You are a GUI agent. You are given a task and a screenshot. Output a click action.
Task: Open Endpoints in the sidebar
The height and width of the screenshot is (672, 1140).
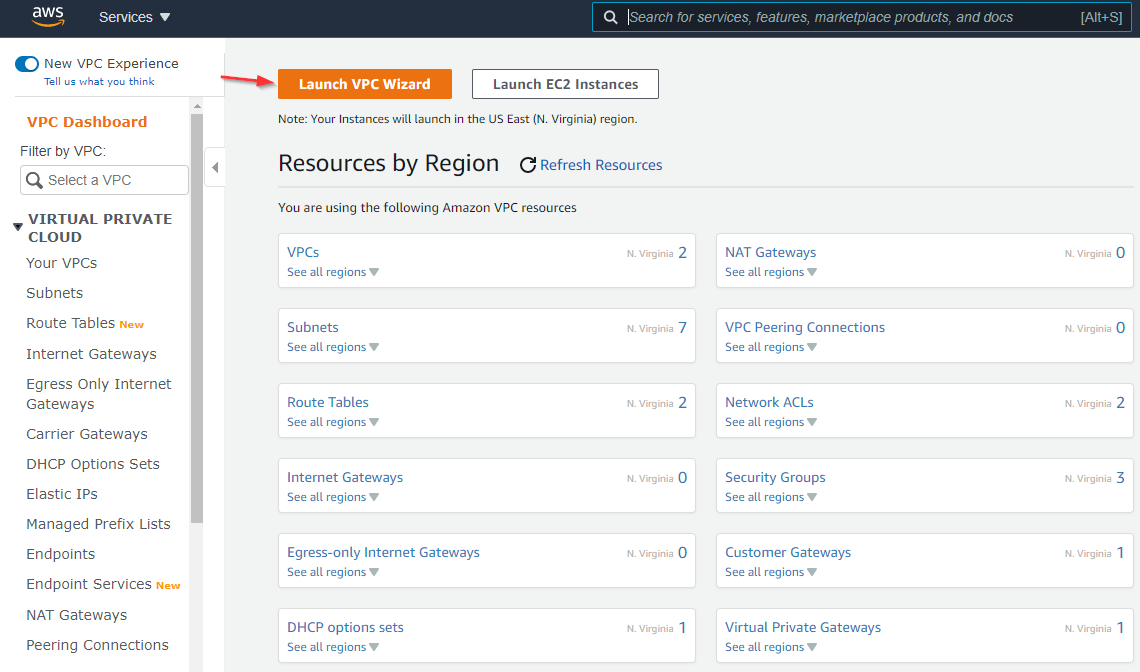[x=60, y=554]
